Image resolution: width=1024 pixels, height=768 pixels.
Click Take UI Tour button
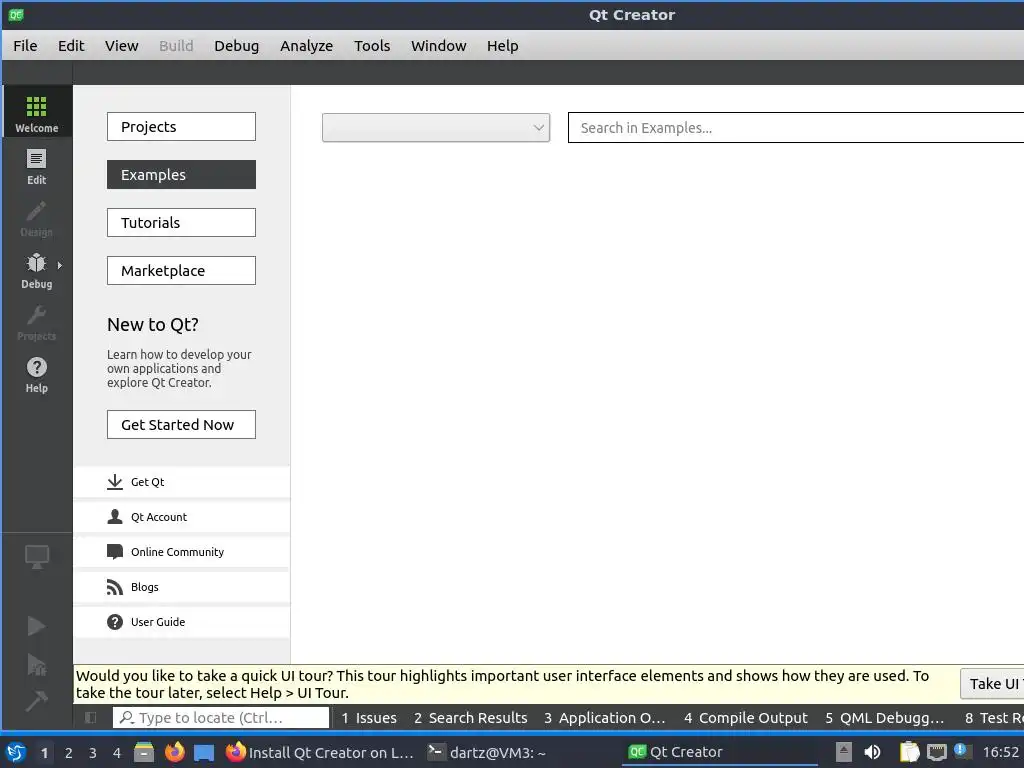[993, 684]
